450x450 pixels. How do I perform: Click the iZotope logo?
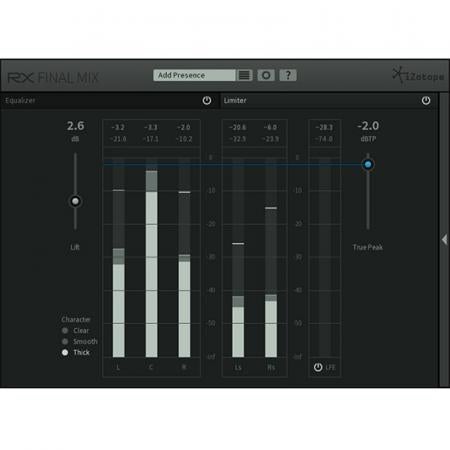418,75
